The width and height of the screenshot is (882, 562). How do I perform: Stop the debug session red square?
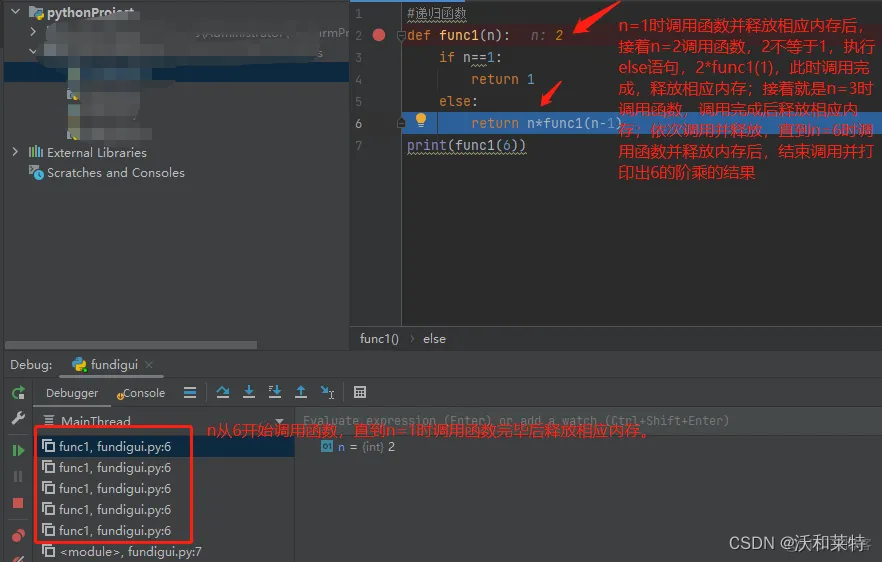click(18, 503)
